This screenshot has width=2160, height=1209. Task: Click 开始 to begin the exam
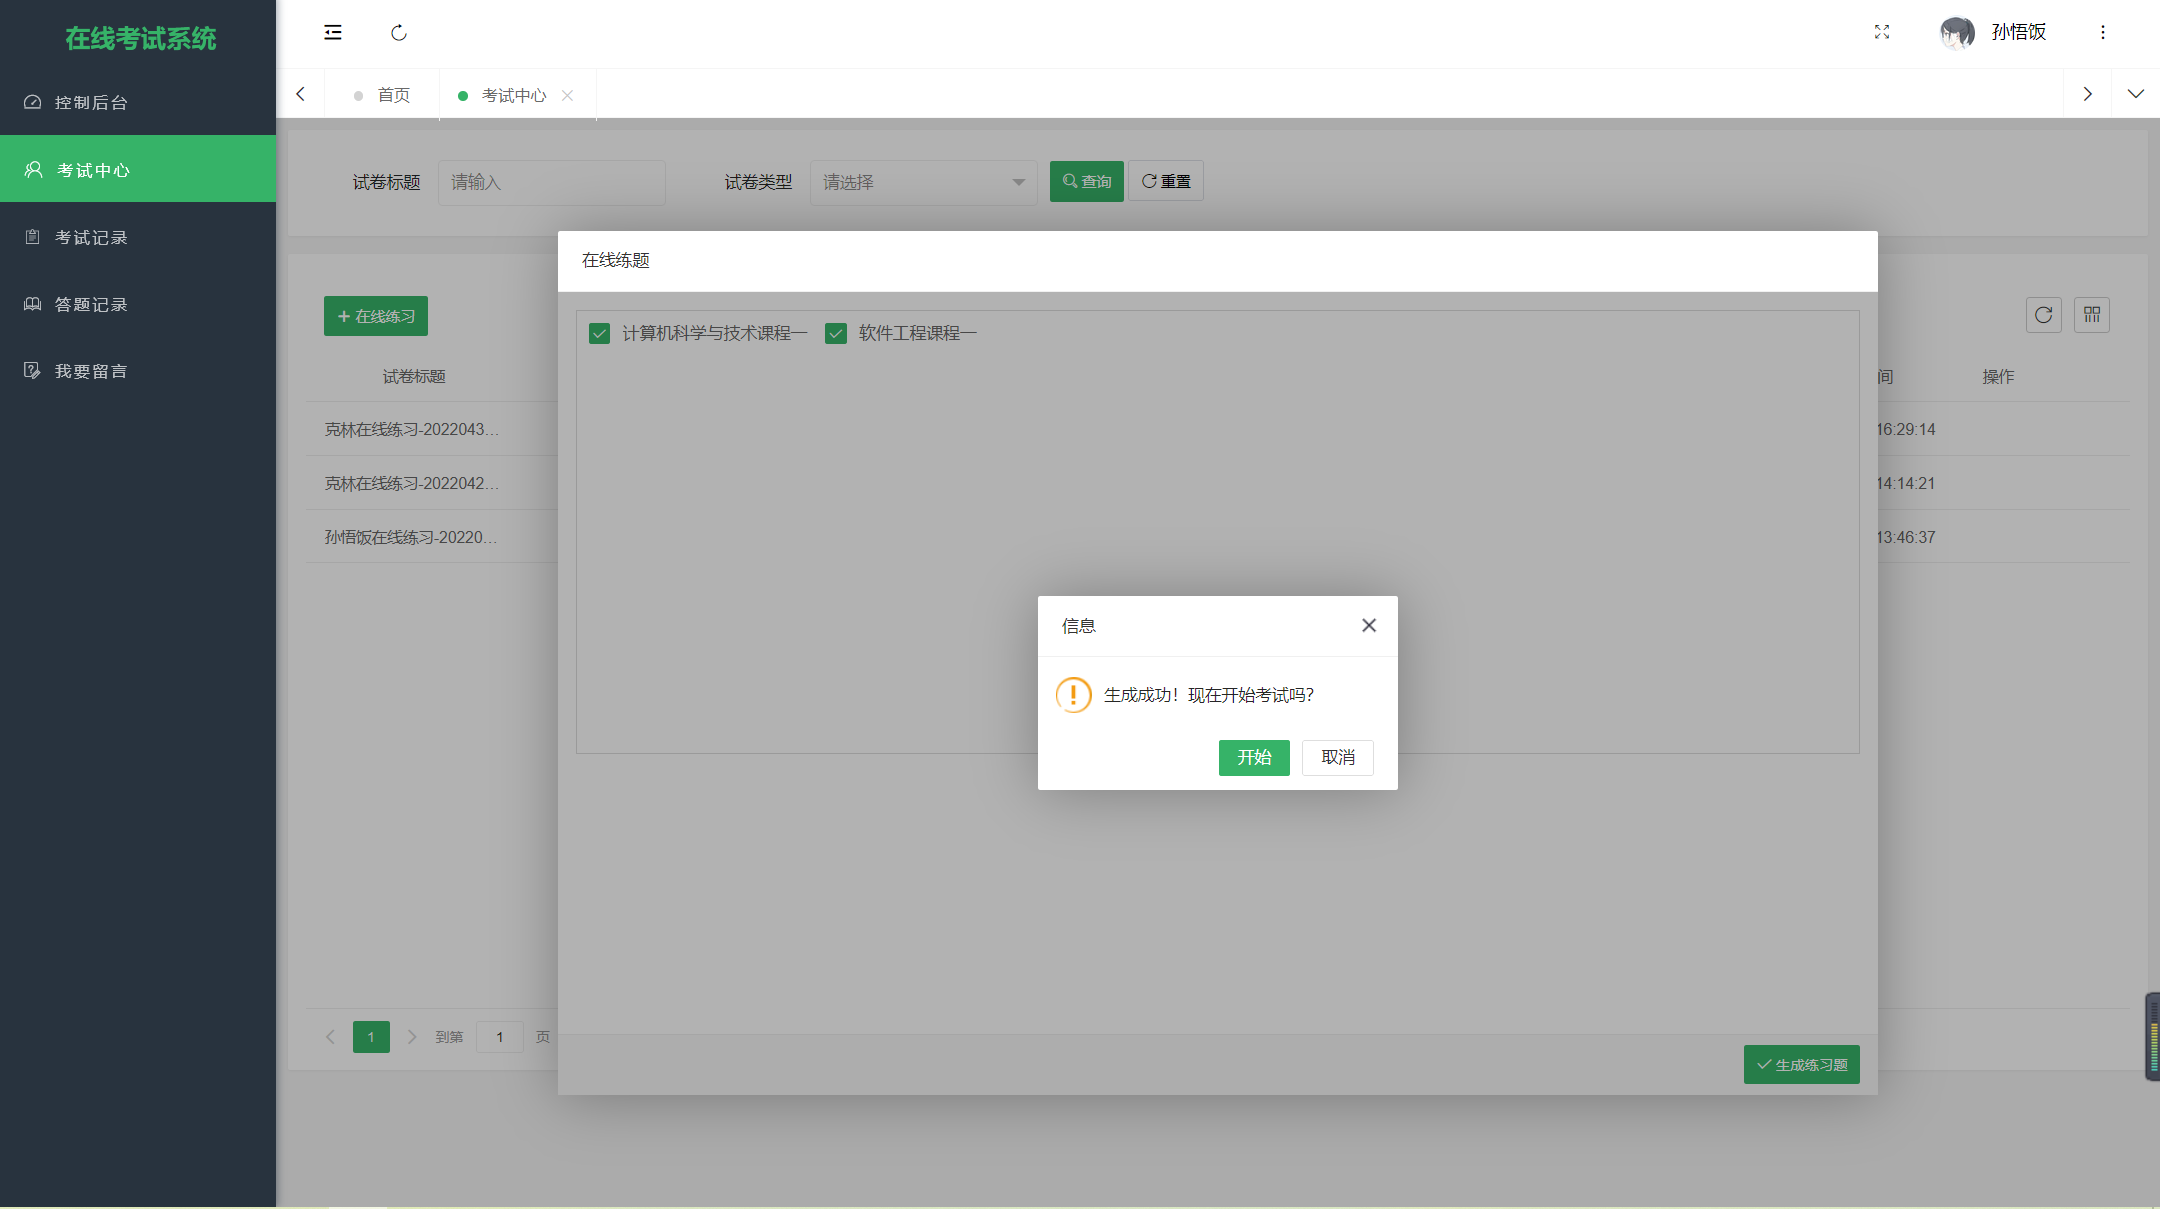pos(1254,757)
